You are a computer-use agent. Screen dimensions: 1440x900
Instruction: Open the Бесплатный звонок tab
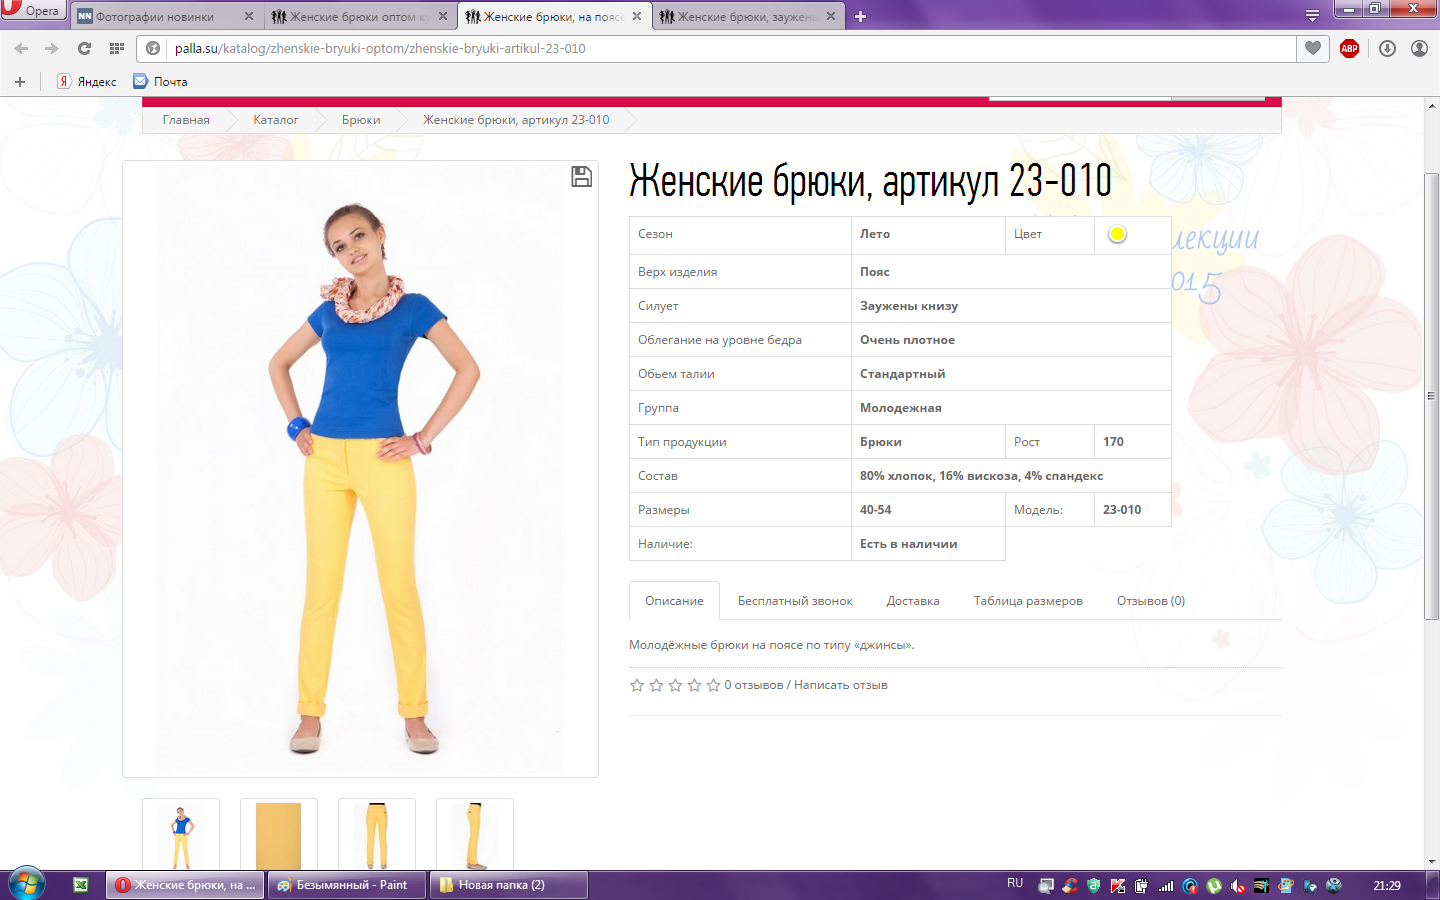[795, 601]
